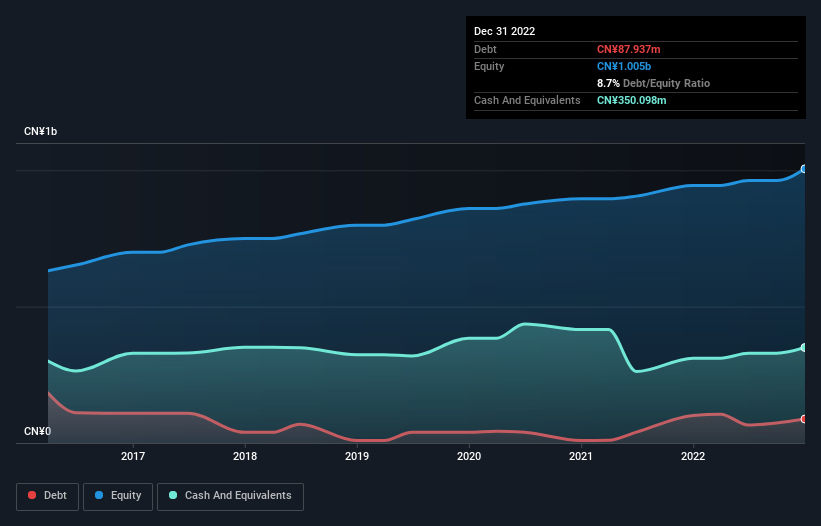Click the Dec 31 2022 tooltip date
821x526 pixels.
[505, 31]
